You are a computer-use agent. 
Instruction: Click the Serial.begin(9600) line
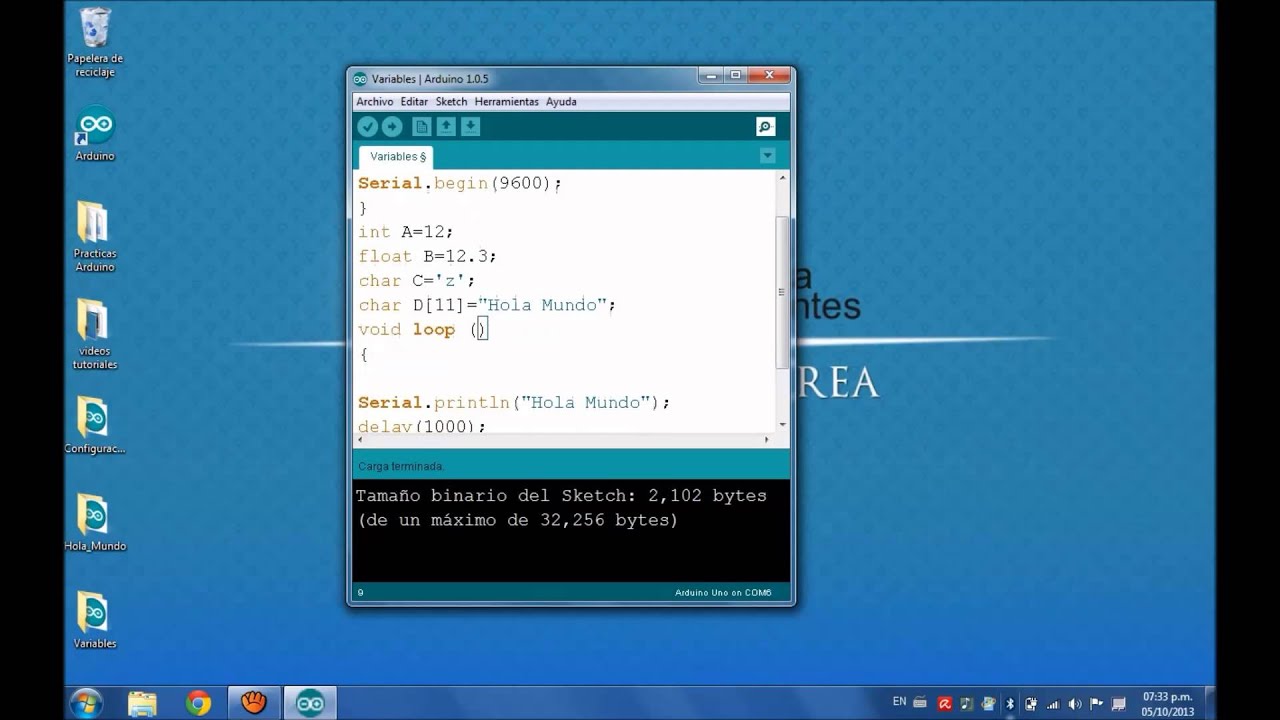point(460,184)
